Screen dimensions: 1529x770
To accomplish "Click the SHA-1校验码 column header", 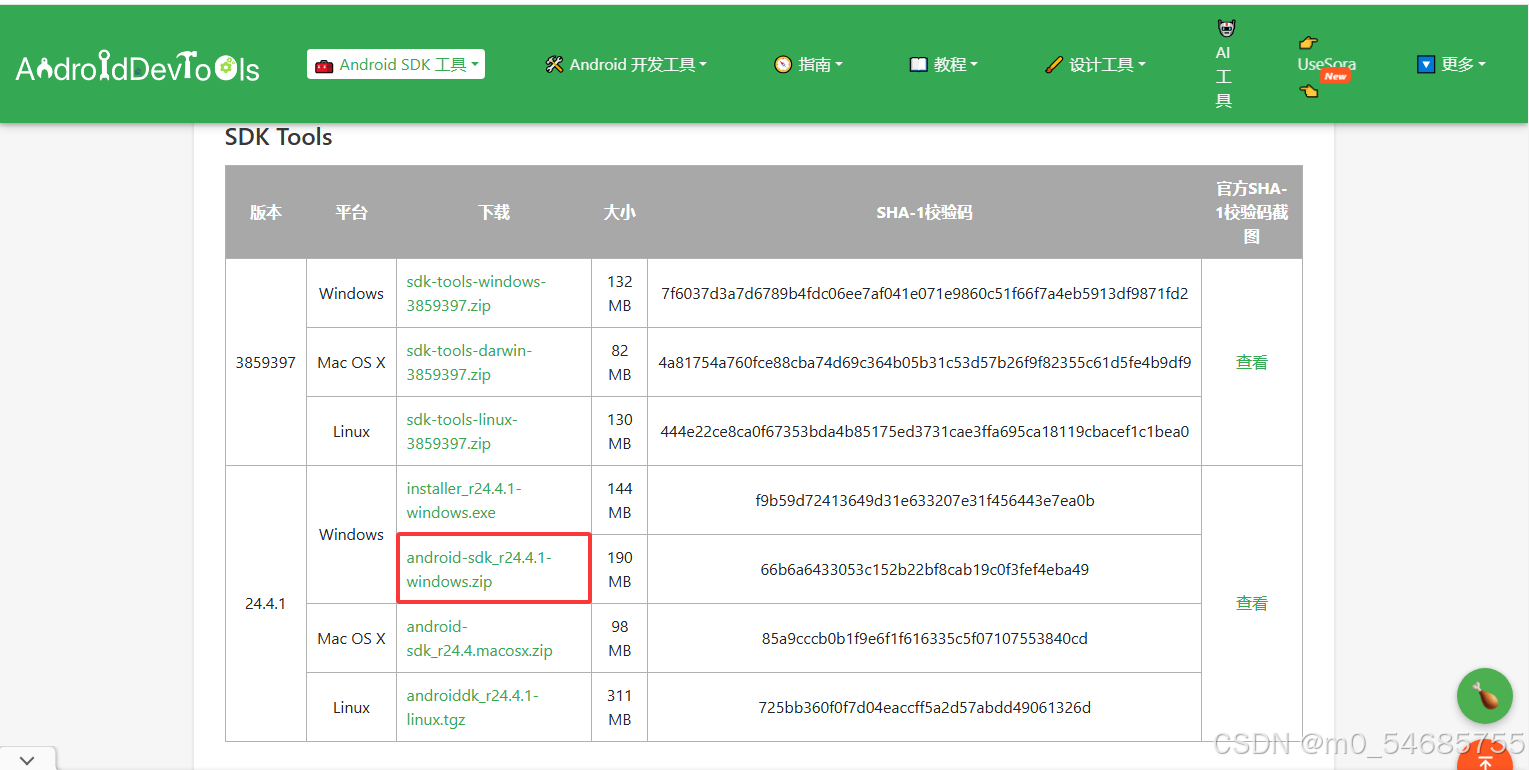I will pos(925,212).
